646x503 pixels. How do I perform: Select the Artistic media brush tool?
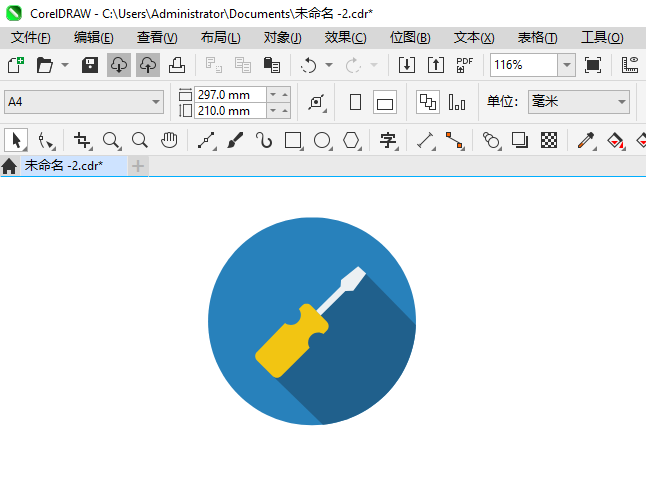[x=235, y=140]
